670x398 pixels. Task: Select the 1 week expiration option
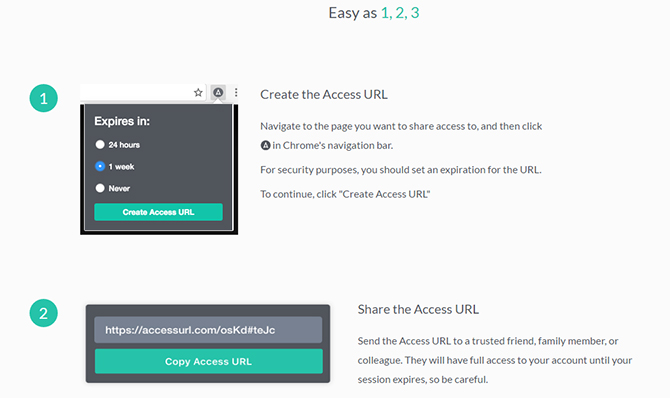100,166
